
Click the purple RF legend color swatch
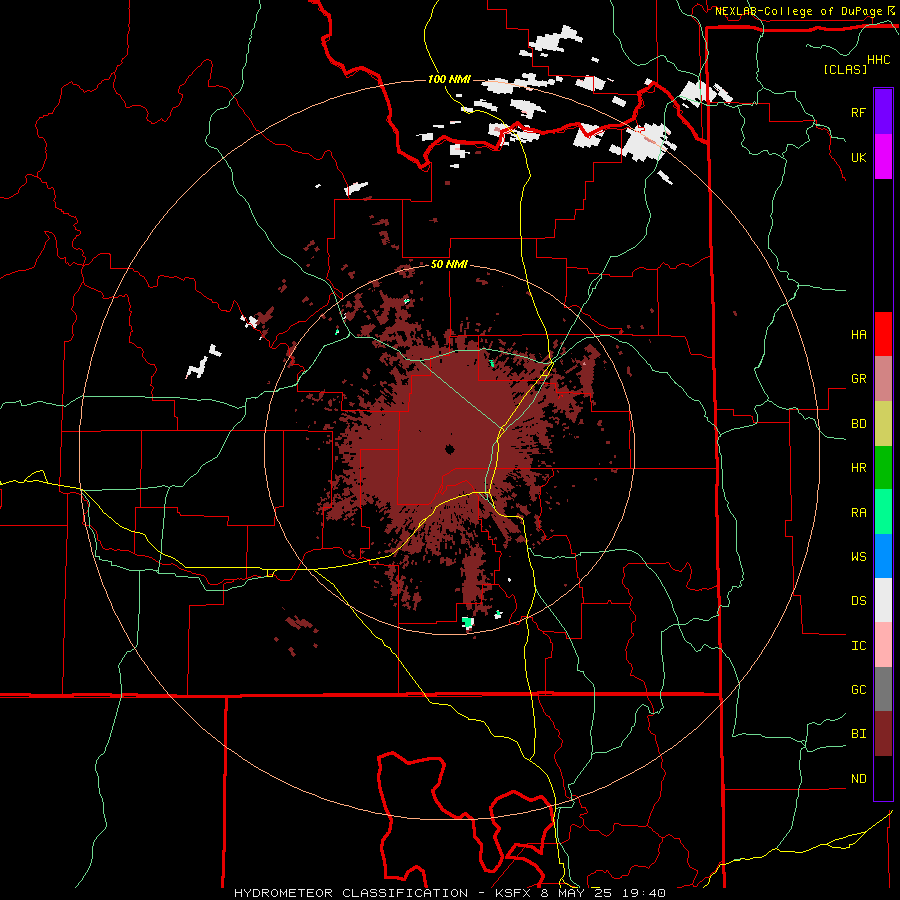coord(883,112)
